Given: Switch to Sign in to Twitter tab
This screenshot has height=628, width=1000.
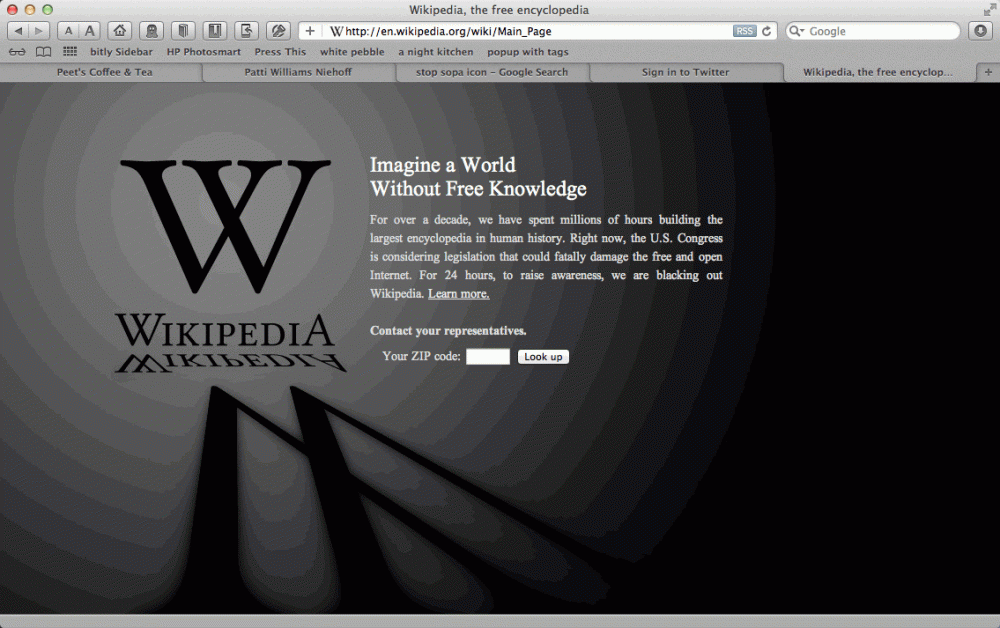Looking at the screenshot, I should [x=685, y=72].
